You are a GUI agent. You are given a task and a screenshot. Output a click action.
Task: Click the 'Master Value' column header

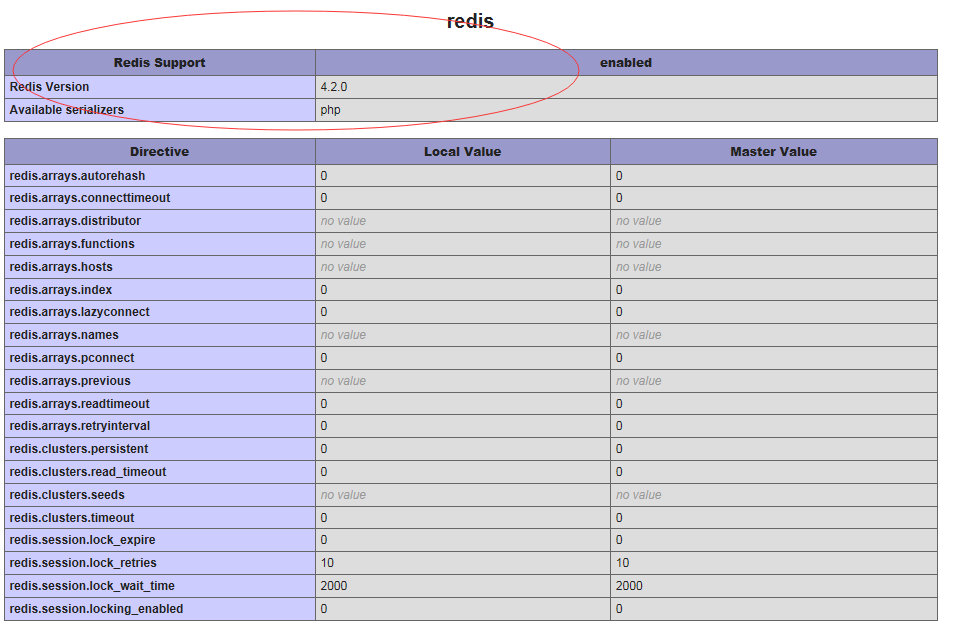774,151
